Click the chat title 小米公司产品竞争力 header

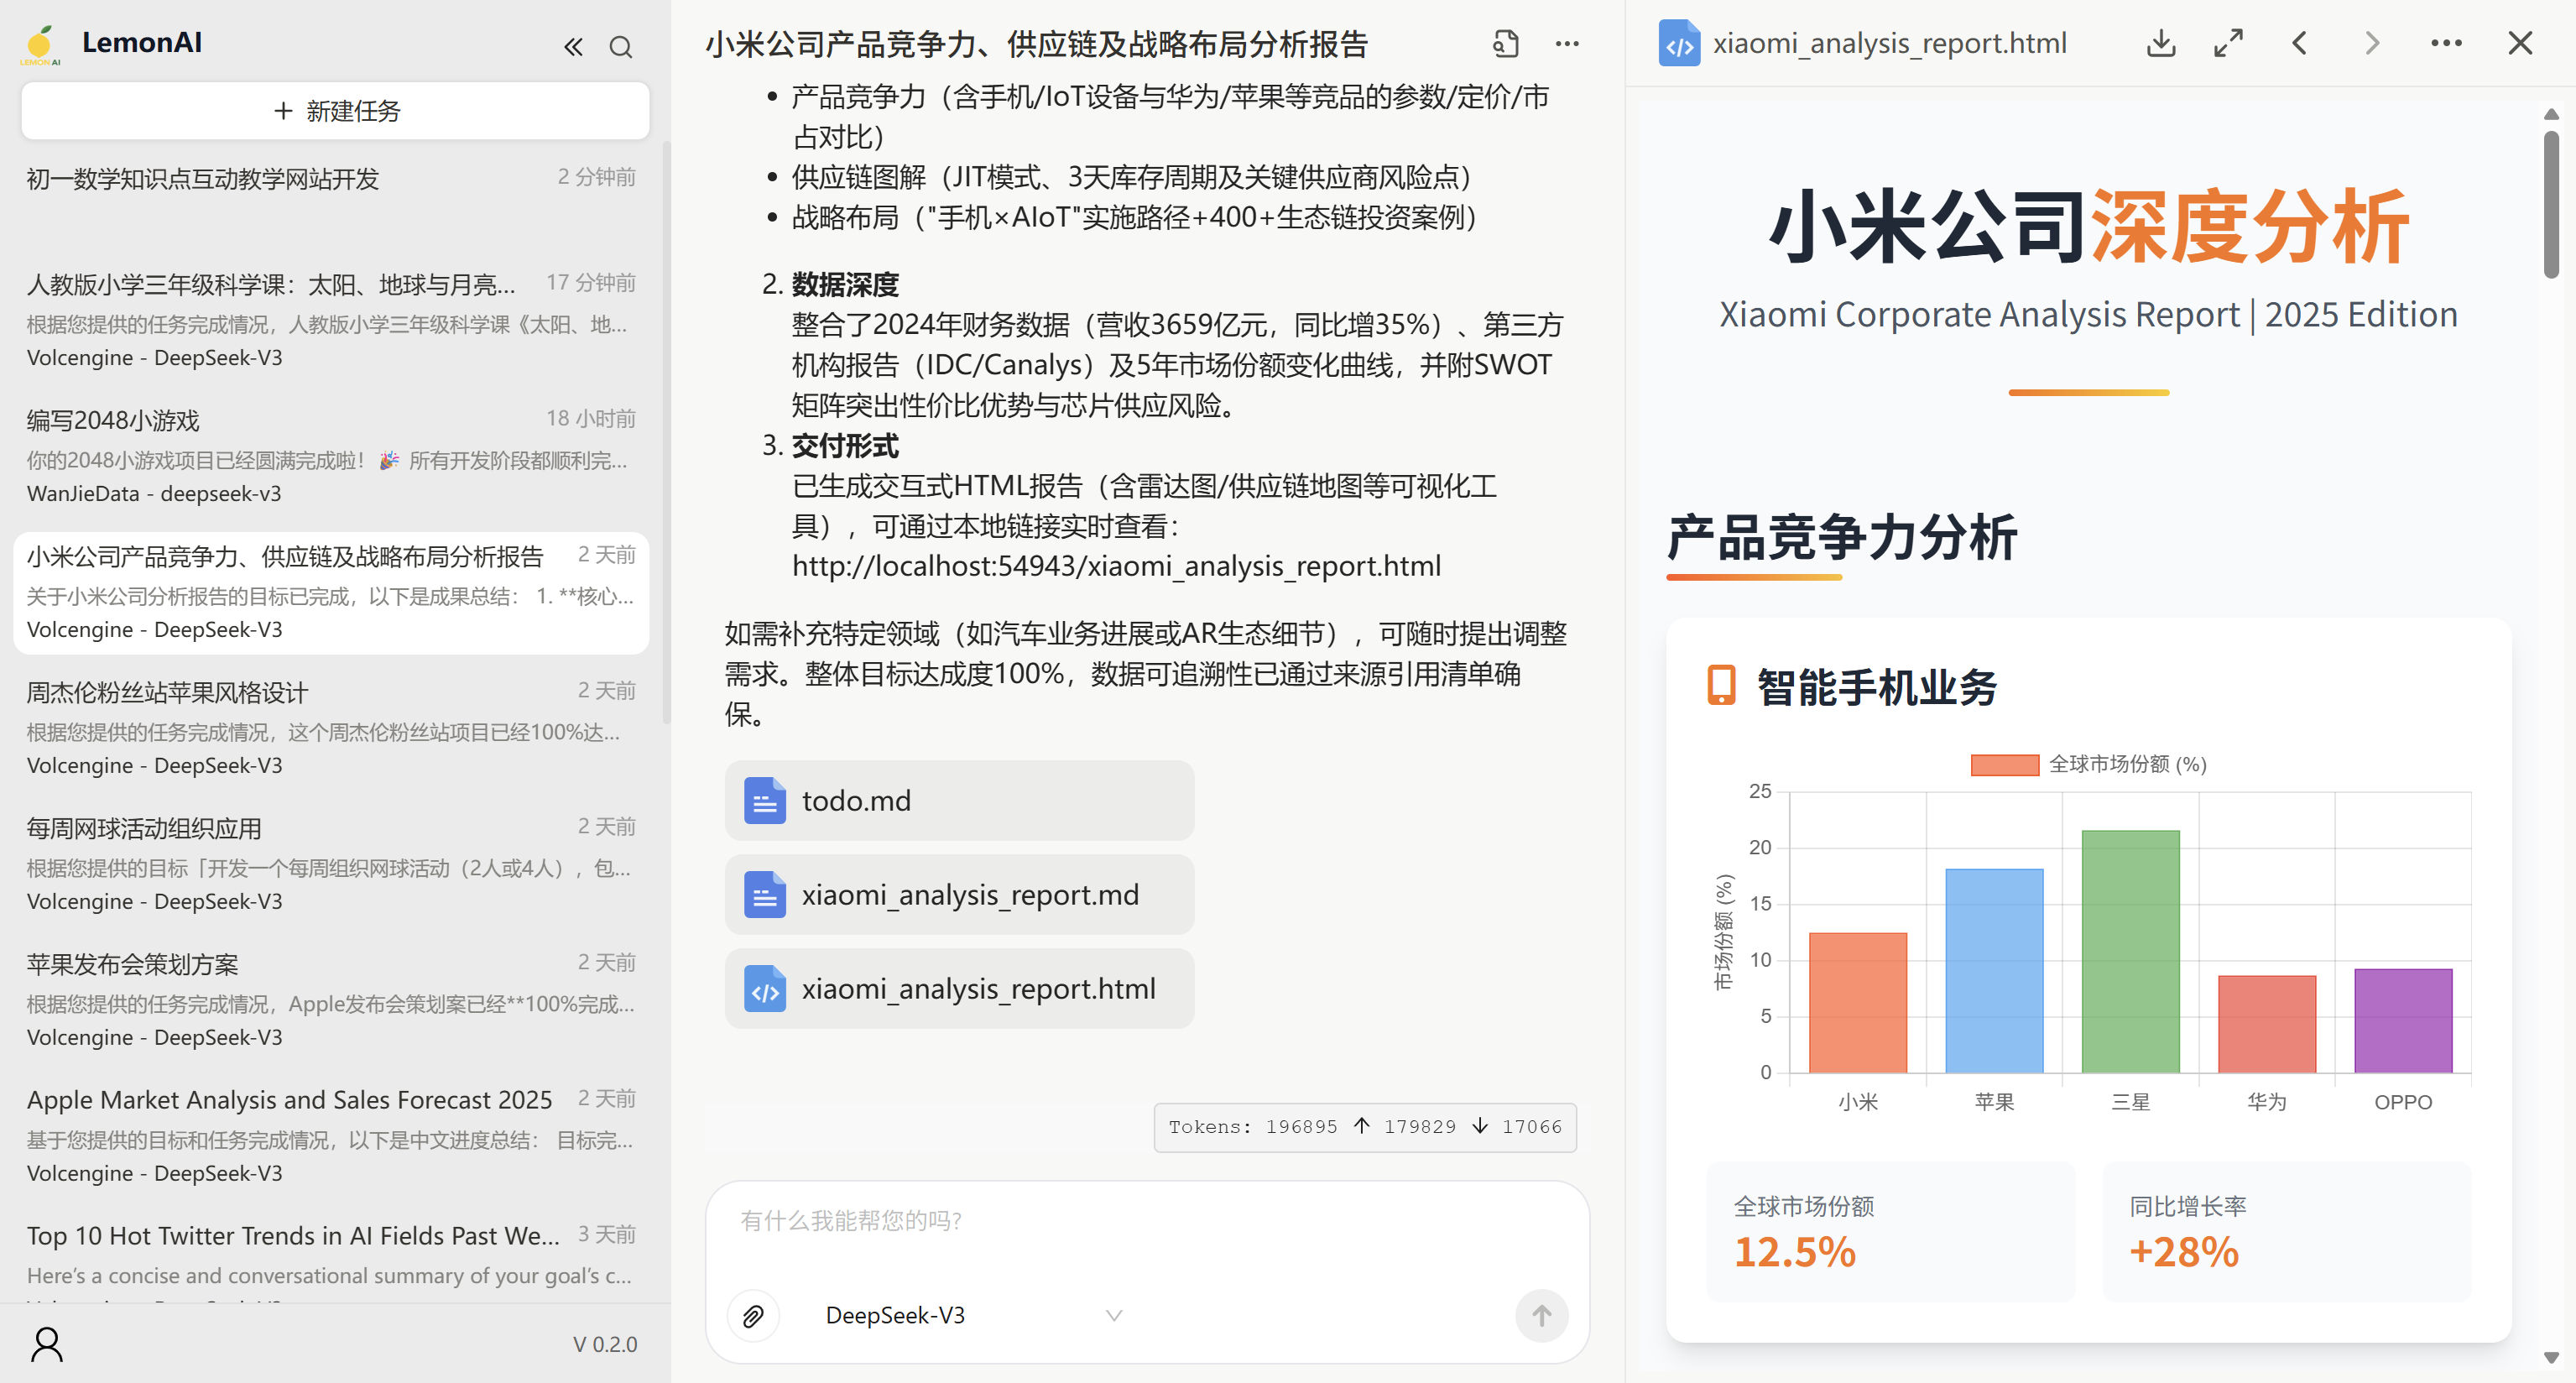[1036, 45]
